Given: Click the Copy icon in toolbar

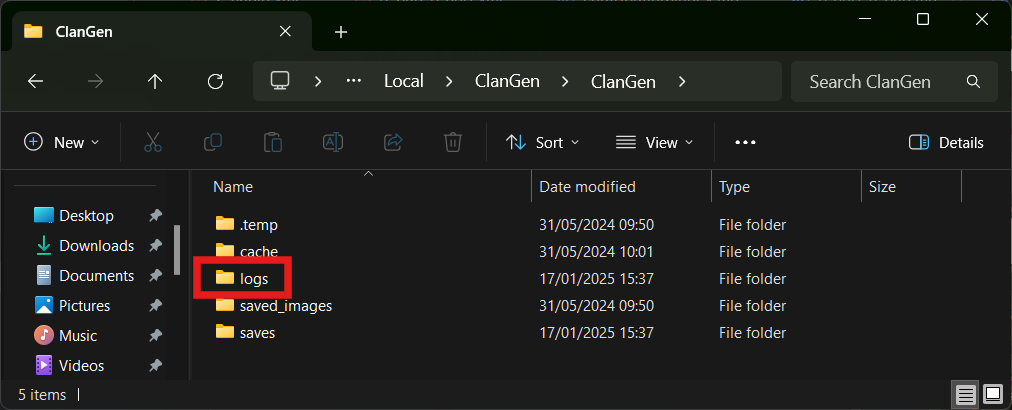Looking at the screenshot, I should (212, 142).
